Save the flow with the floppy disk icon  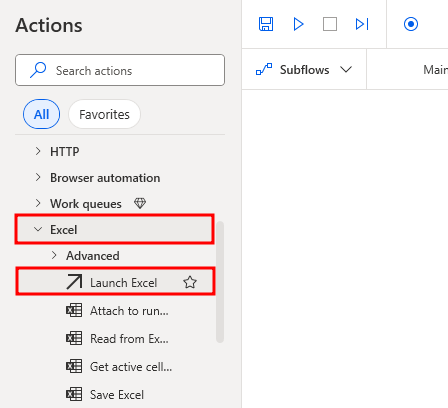(266, 24)
